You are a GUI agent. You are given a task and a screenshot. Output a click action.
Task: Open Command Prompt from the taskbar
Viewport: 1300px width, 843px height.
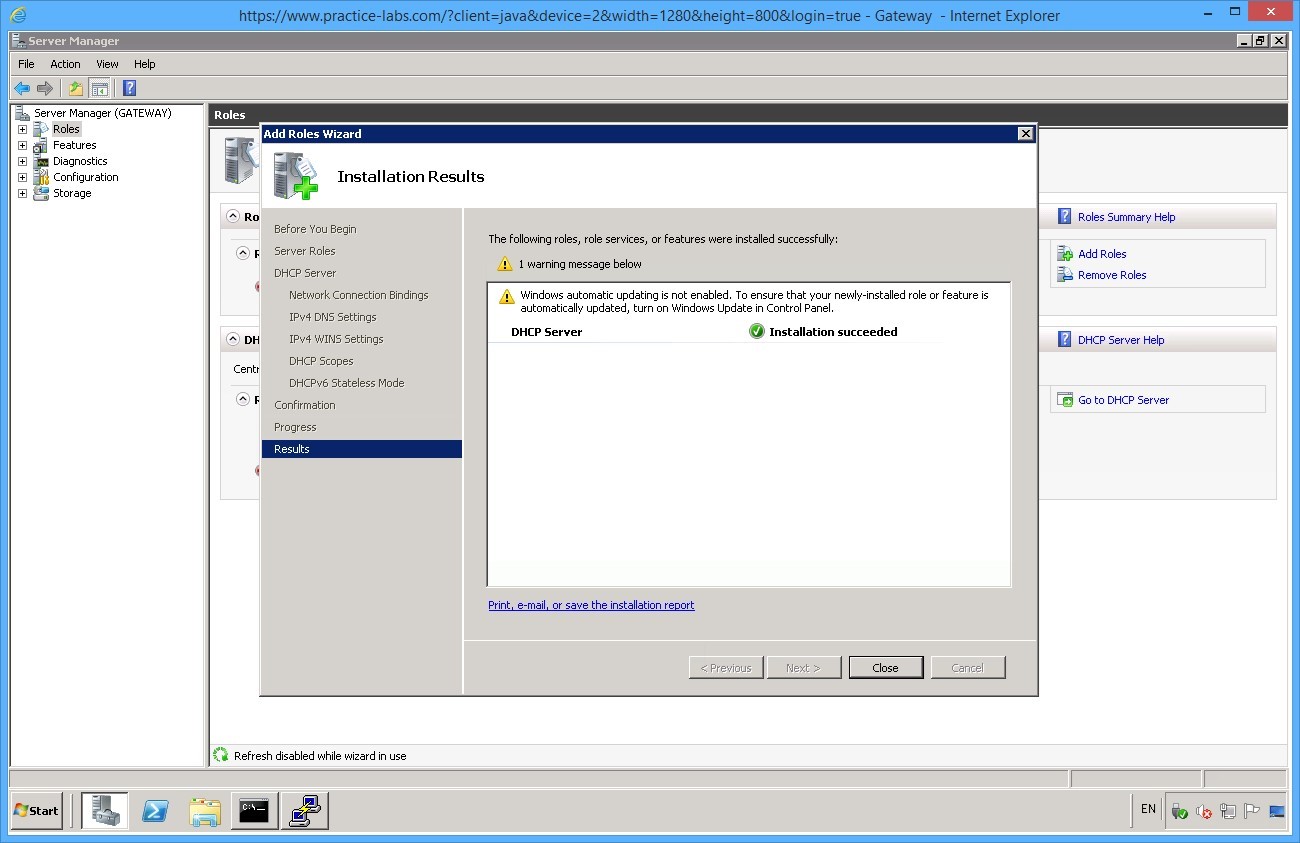[255, 811]
